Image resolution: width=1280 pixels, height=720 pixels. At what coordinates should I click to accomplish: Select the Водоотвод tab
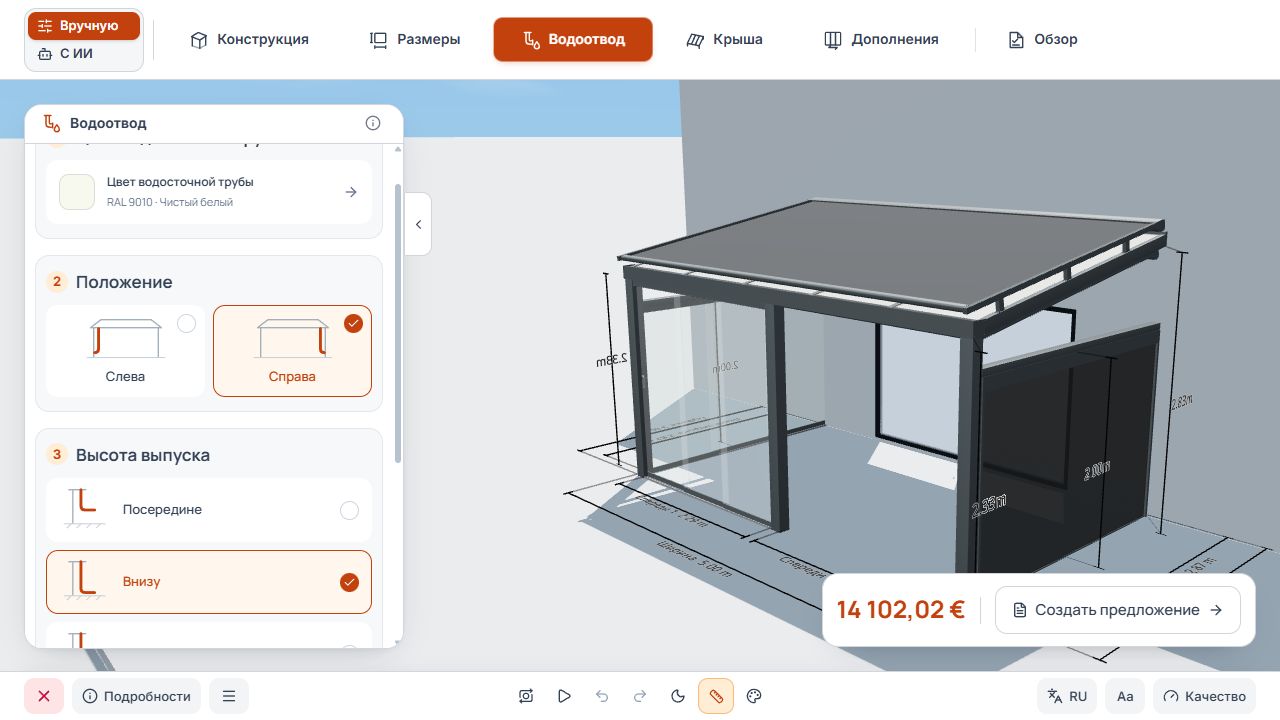(573, 40)
